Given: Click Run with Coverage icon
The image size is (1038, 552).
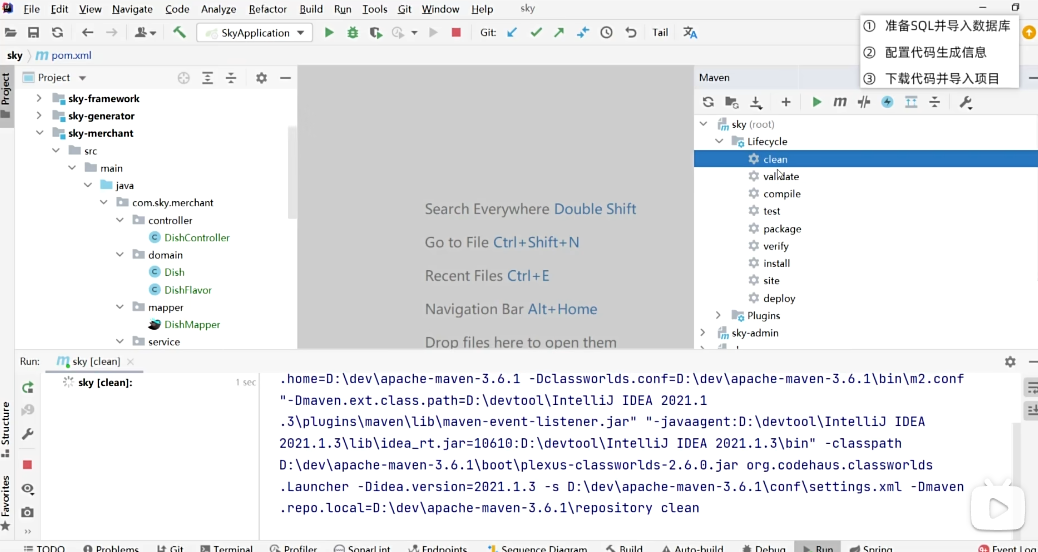Looking at the screenshot, I should [x=376, y=32].
